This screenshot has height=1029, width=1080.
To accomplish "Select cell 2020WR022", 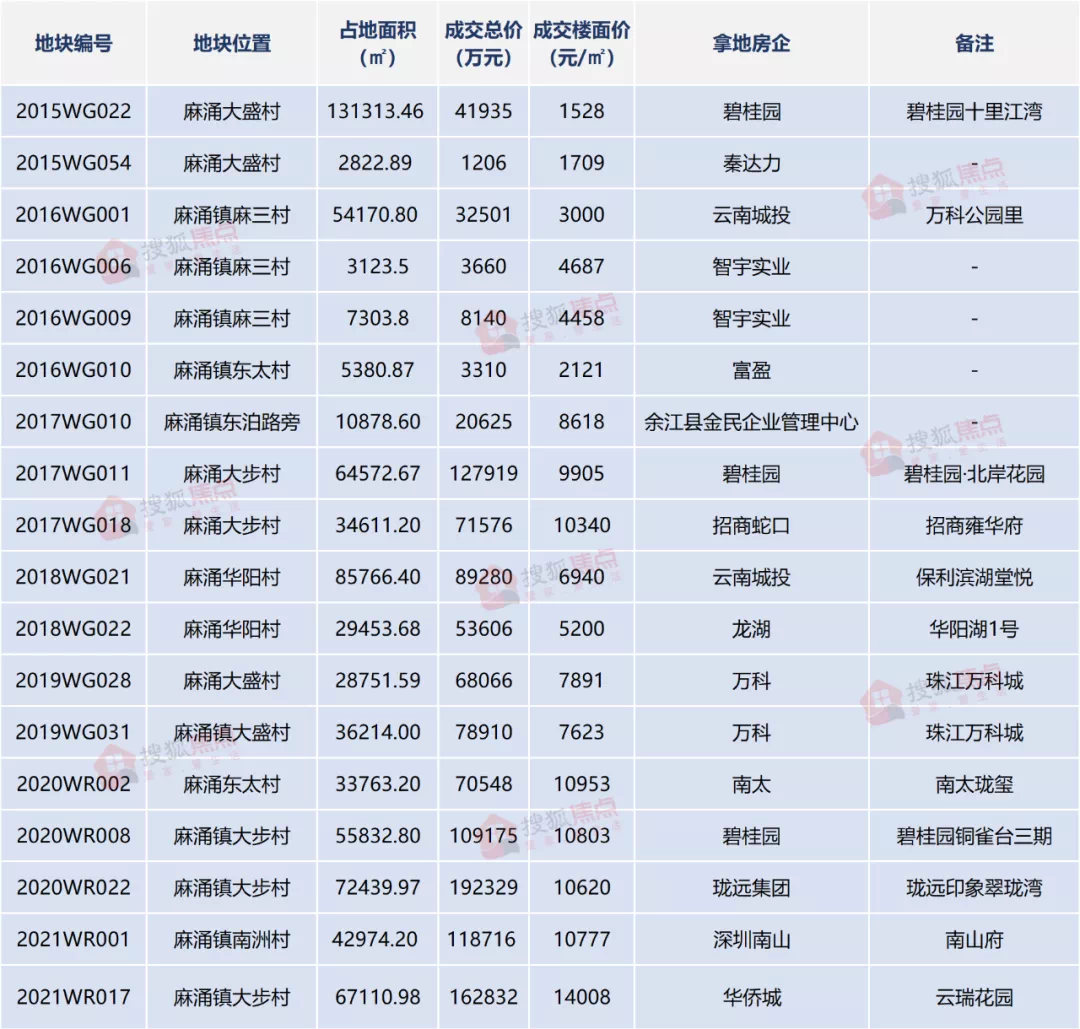I will (74, 887).
